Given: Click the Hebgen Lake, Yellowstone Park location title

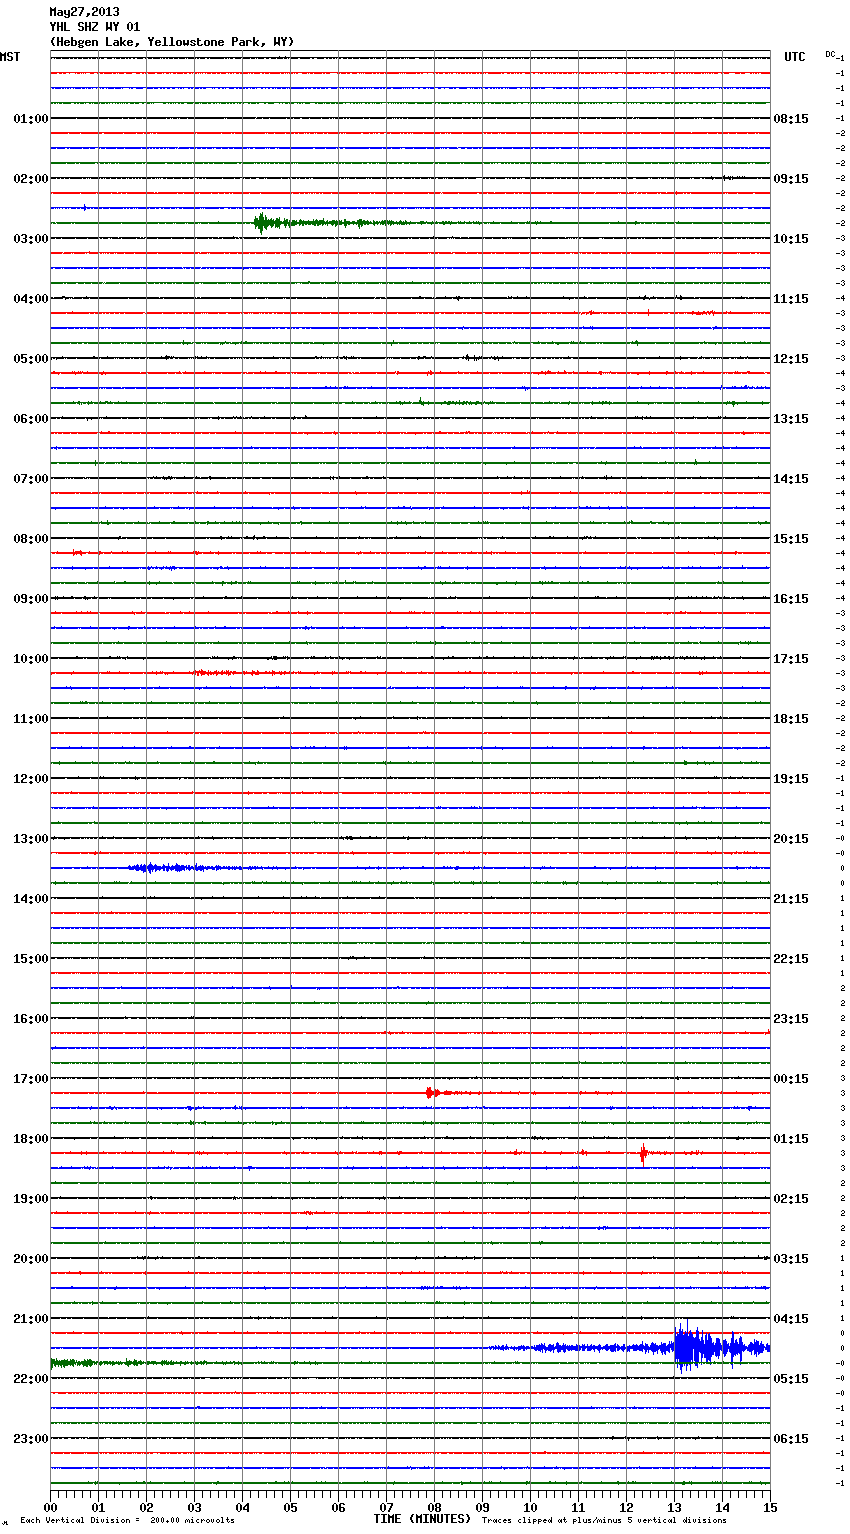Looking at the screenshot, I should click(x=172, y=42).
